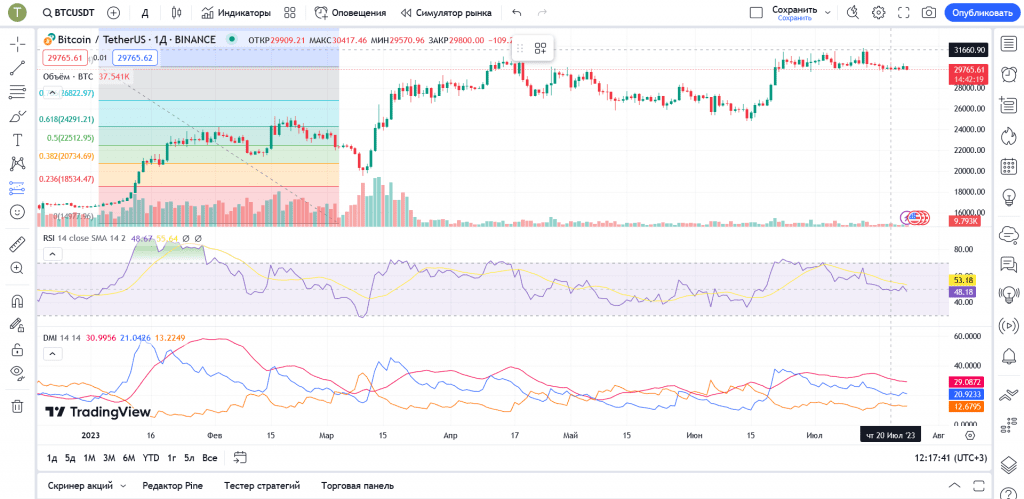Expand the Сохранить dropdown arrow
The image size is (1024, 499).
(x=828, y=12)
